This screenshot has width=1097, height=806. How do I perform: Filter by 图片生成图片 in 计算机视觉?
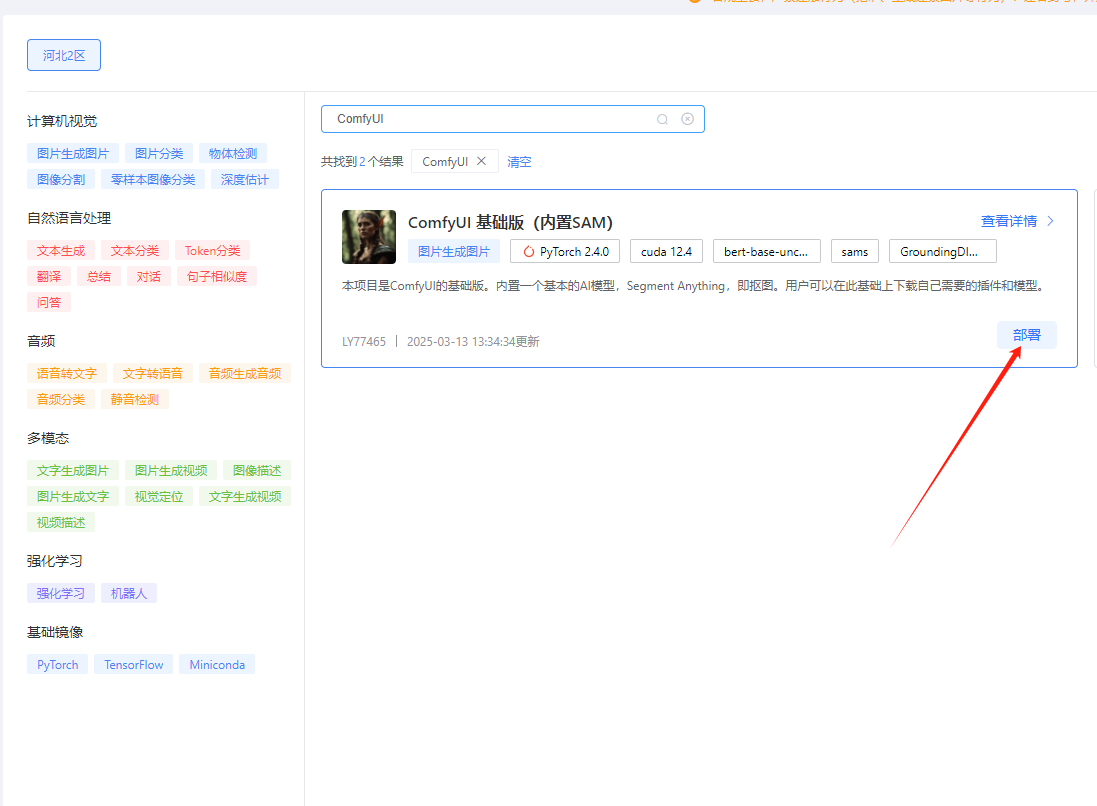(x=73, y=153)
